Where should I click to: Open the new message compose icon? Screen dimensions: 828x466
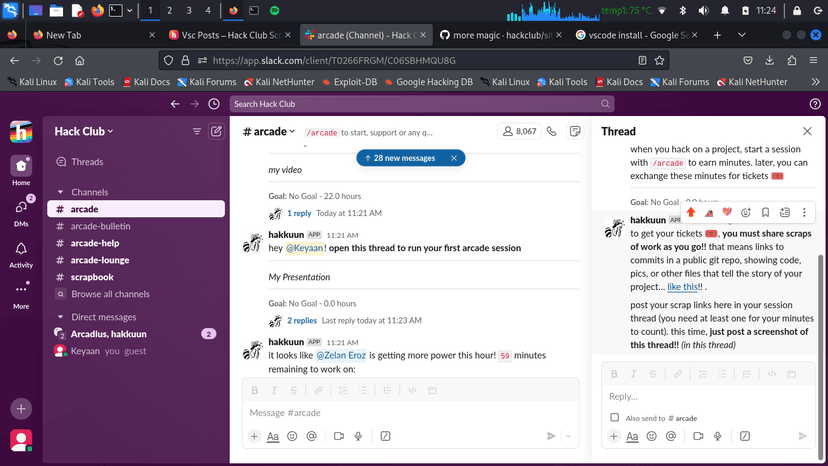point(216,131)
